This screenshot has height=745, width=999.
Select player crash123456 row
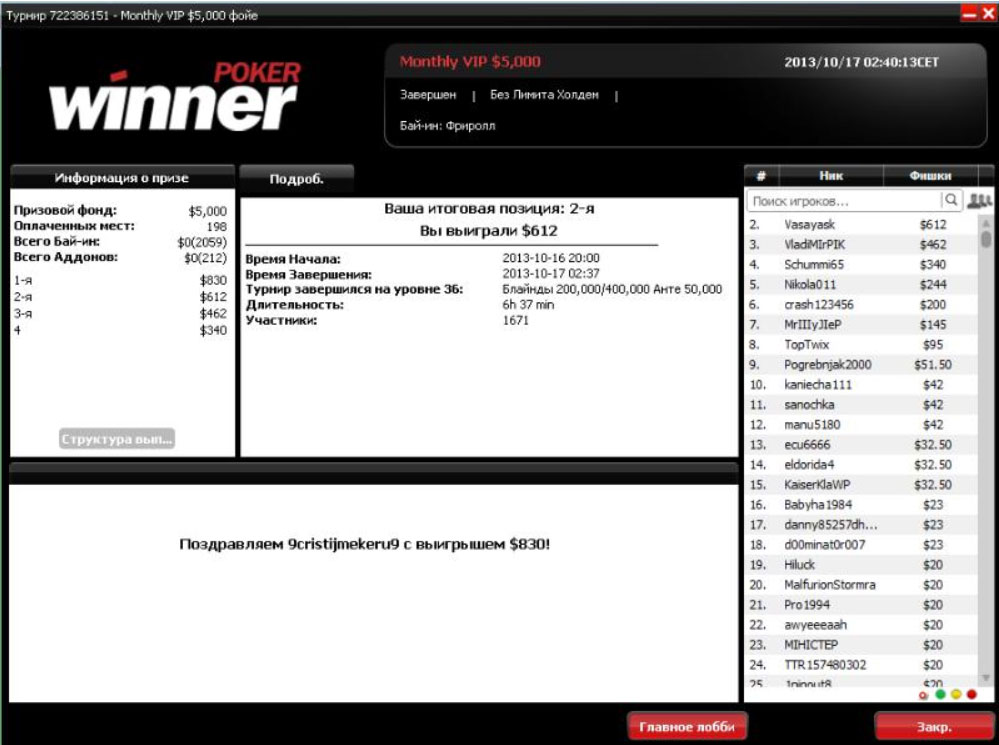(861, 305)
